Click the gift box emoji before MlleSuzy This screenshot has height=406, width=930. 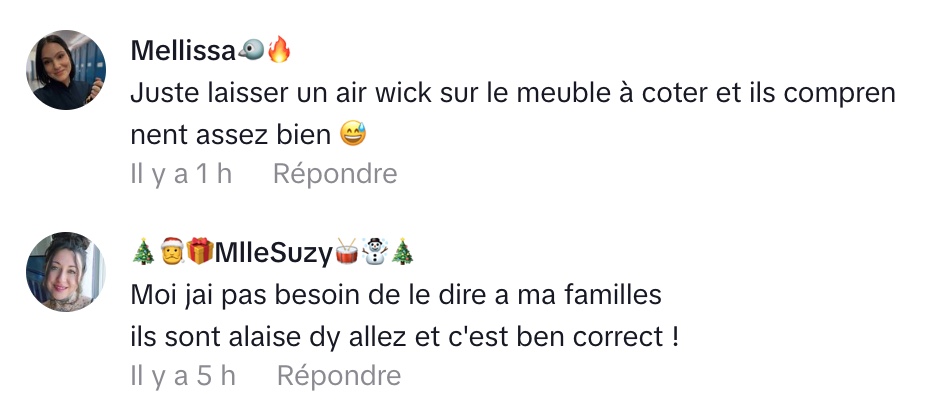200,251
